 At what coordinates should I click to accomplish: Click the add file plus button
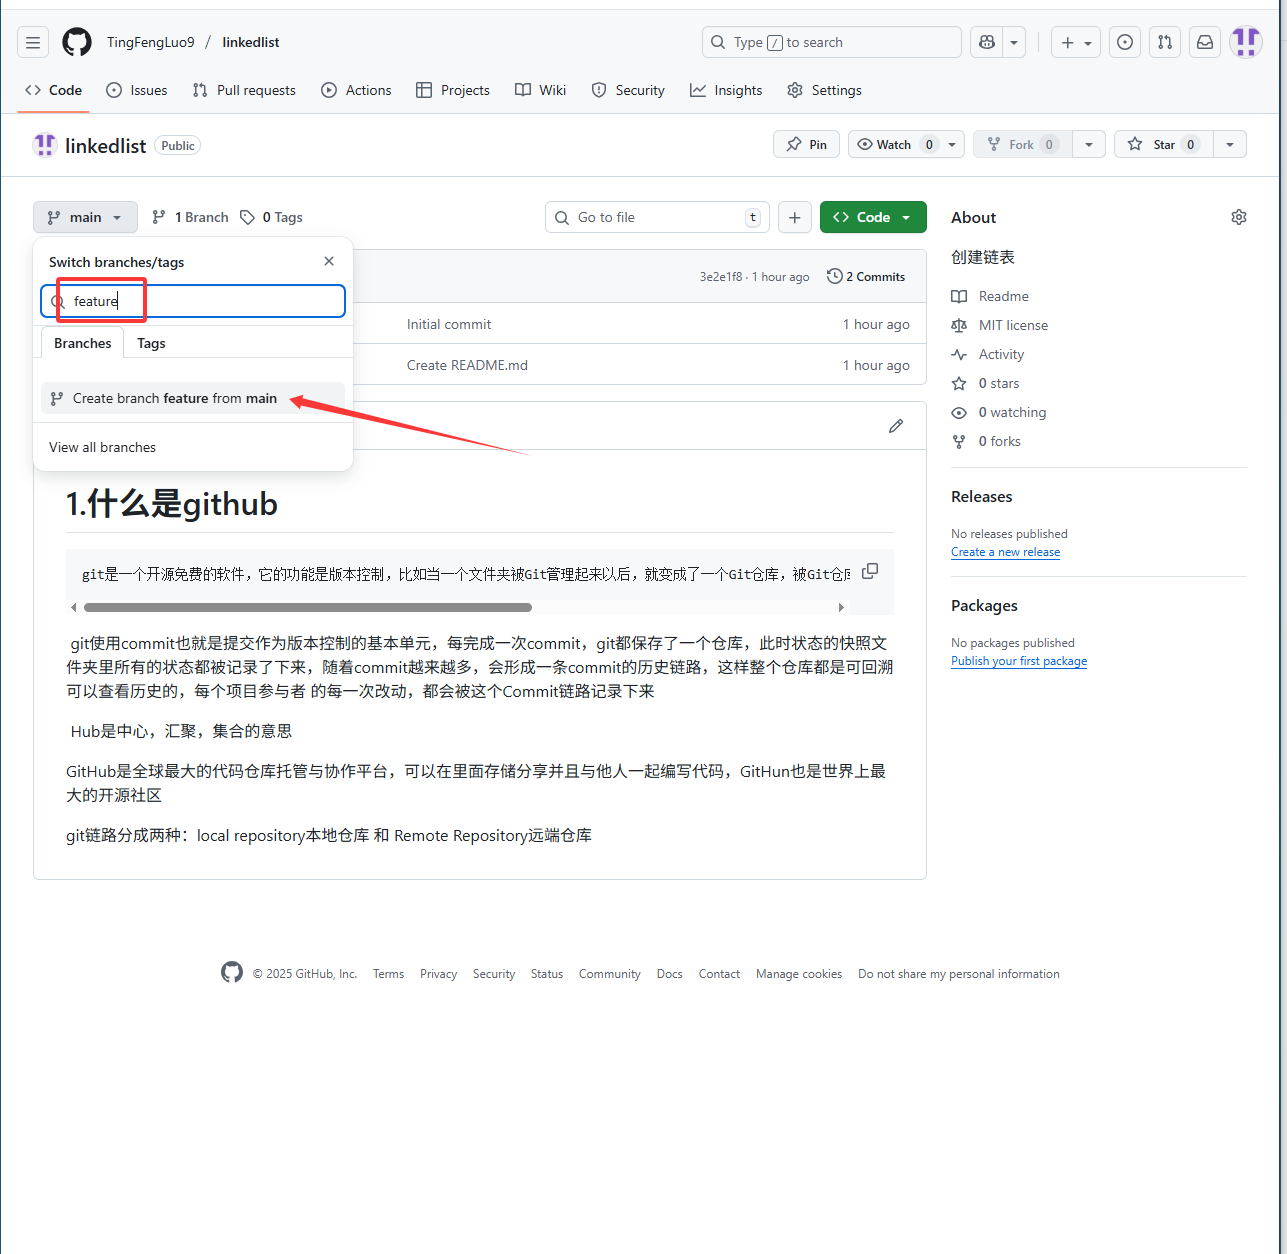pyautogui.click(x=795, y=218)
